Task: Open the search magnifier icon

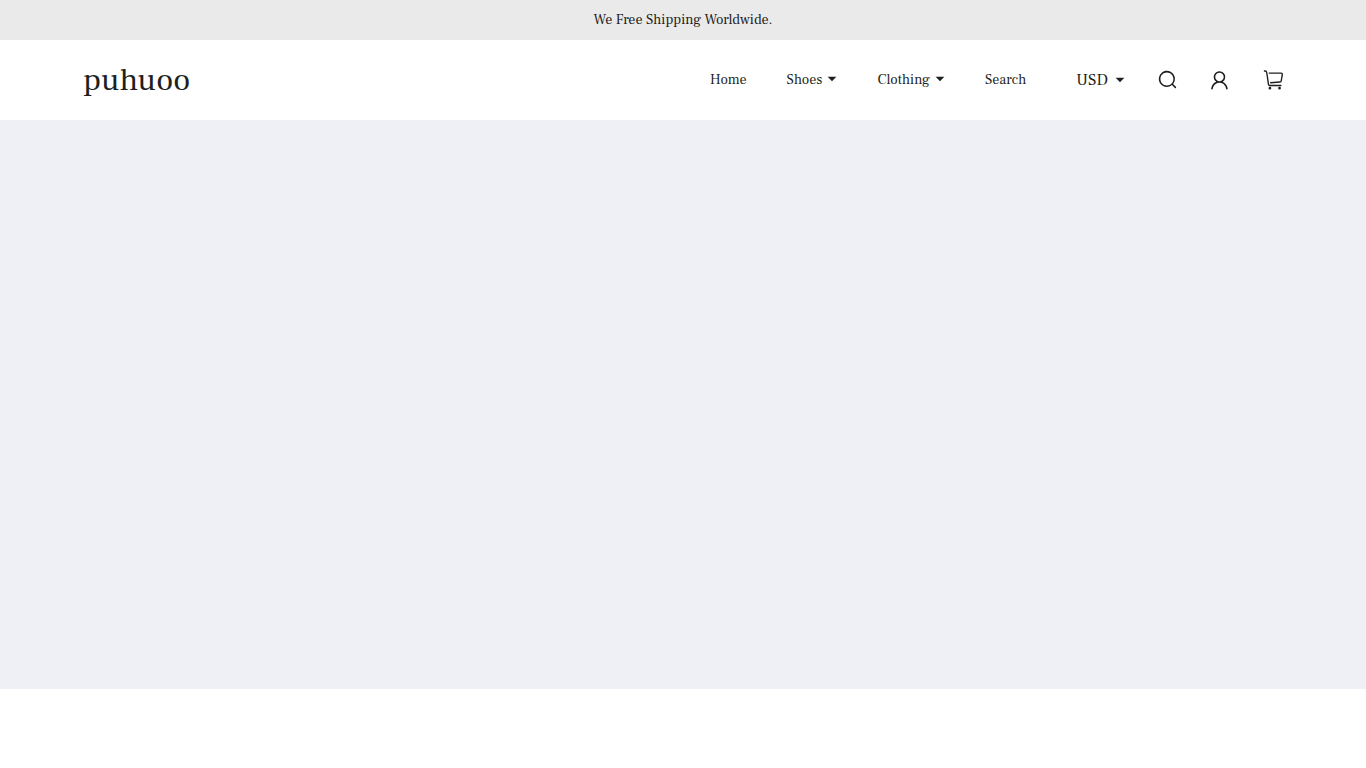Action: pyautogui.click(x=1167, y=80)
